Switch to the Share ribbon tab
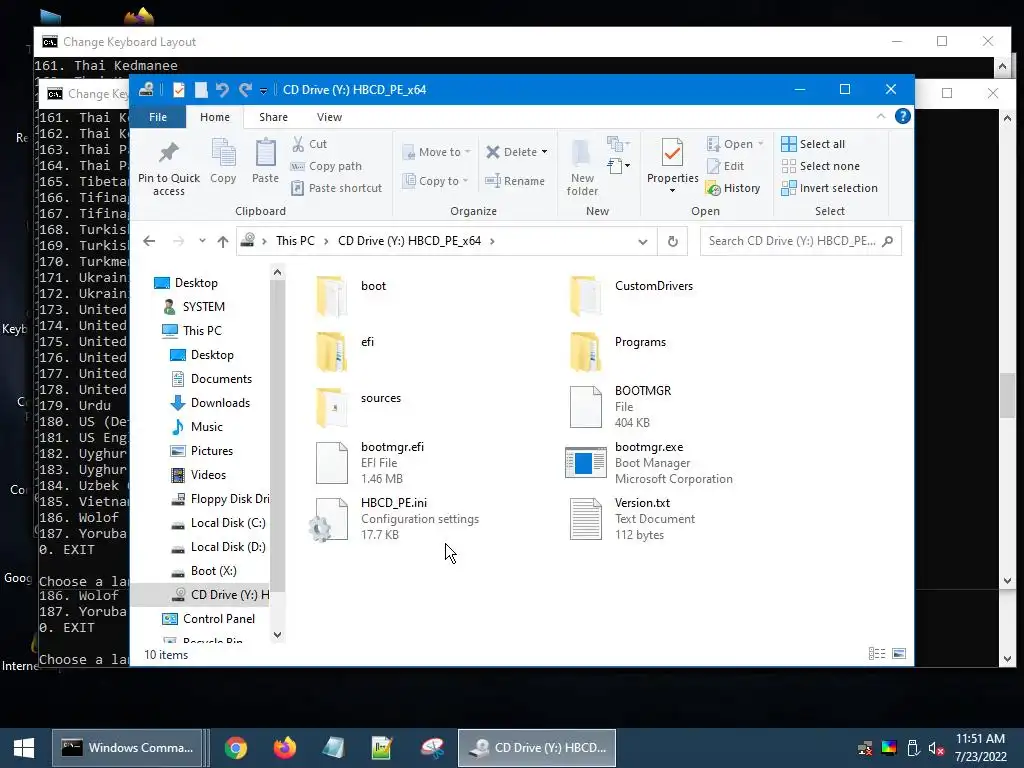Viewport: 1024px width, 768px height. point(273,117)
